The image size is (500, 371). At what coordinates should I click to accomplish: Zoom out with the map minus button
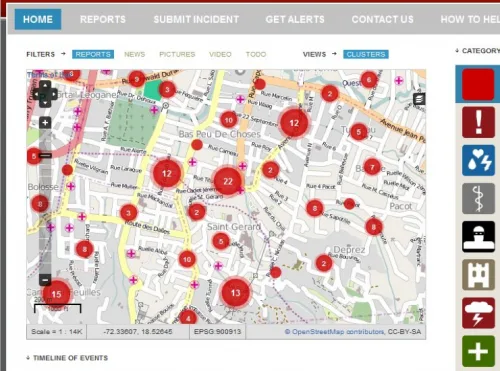(x=45, y=280)
